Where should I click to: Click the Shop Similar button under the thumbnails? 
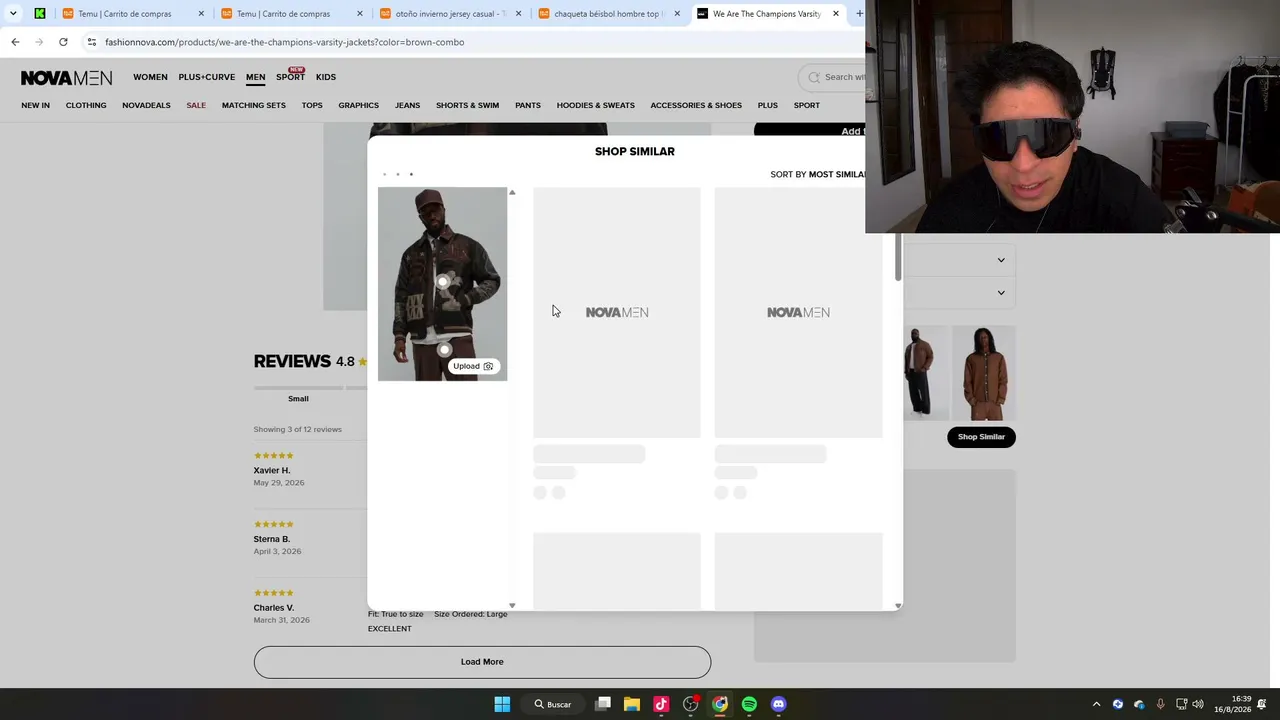(981, 437)
